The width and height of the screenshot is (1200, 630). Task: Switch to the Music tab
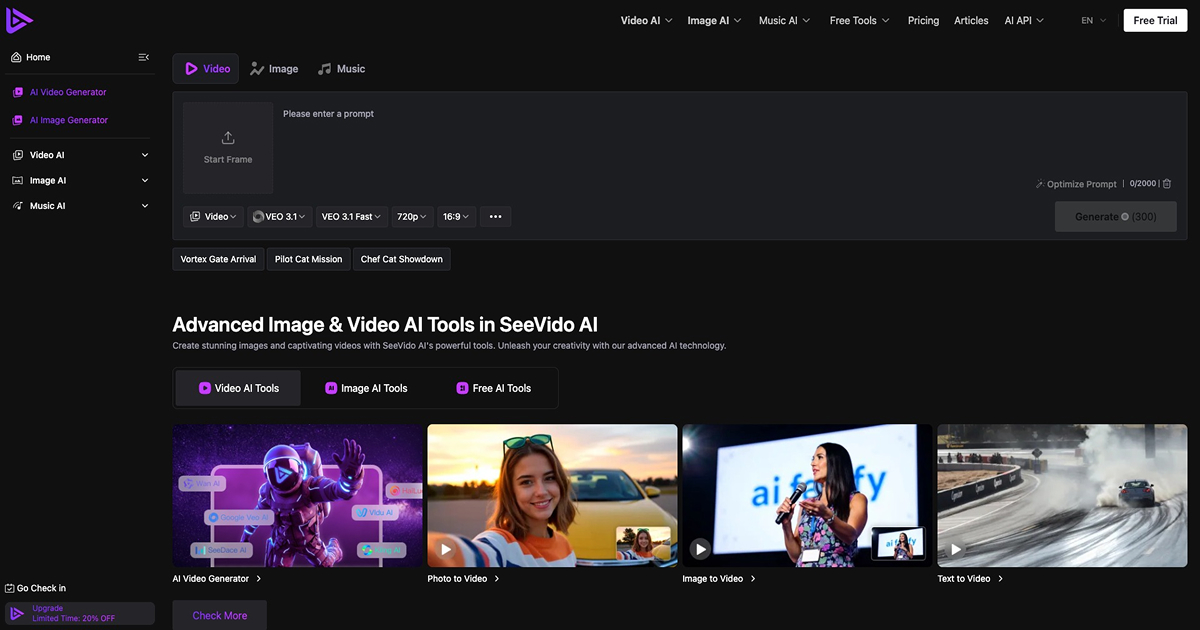(x=341, y=69)
